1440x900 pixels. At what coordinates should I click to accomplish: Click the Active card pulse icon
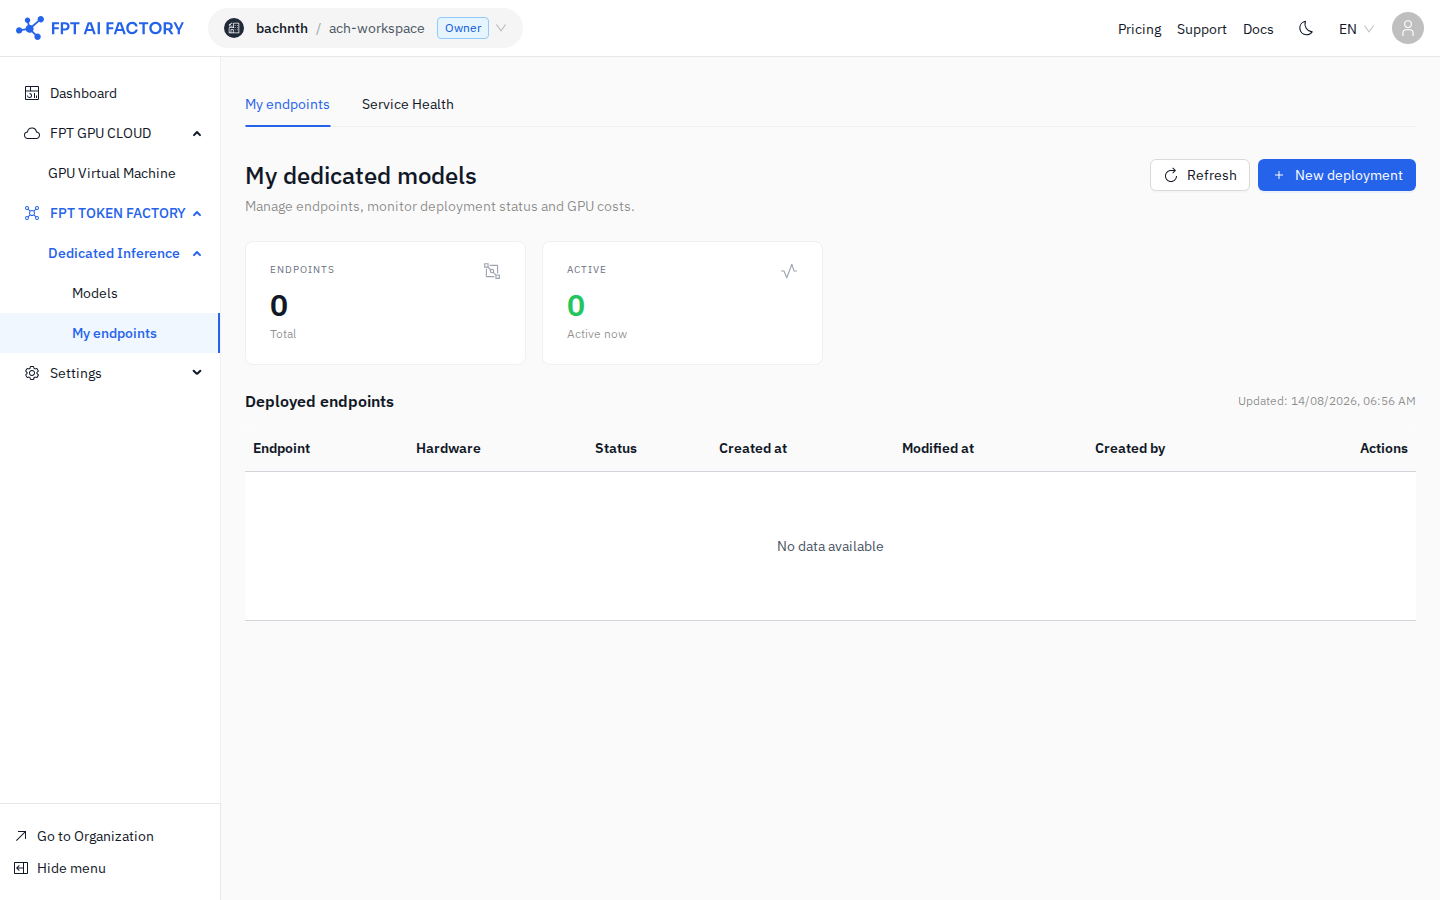click(x=789, y=271)
